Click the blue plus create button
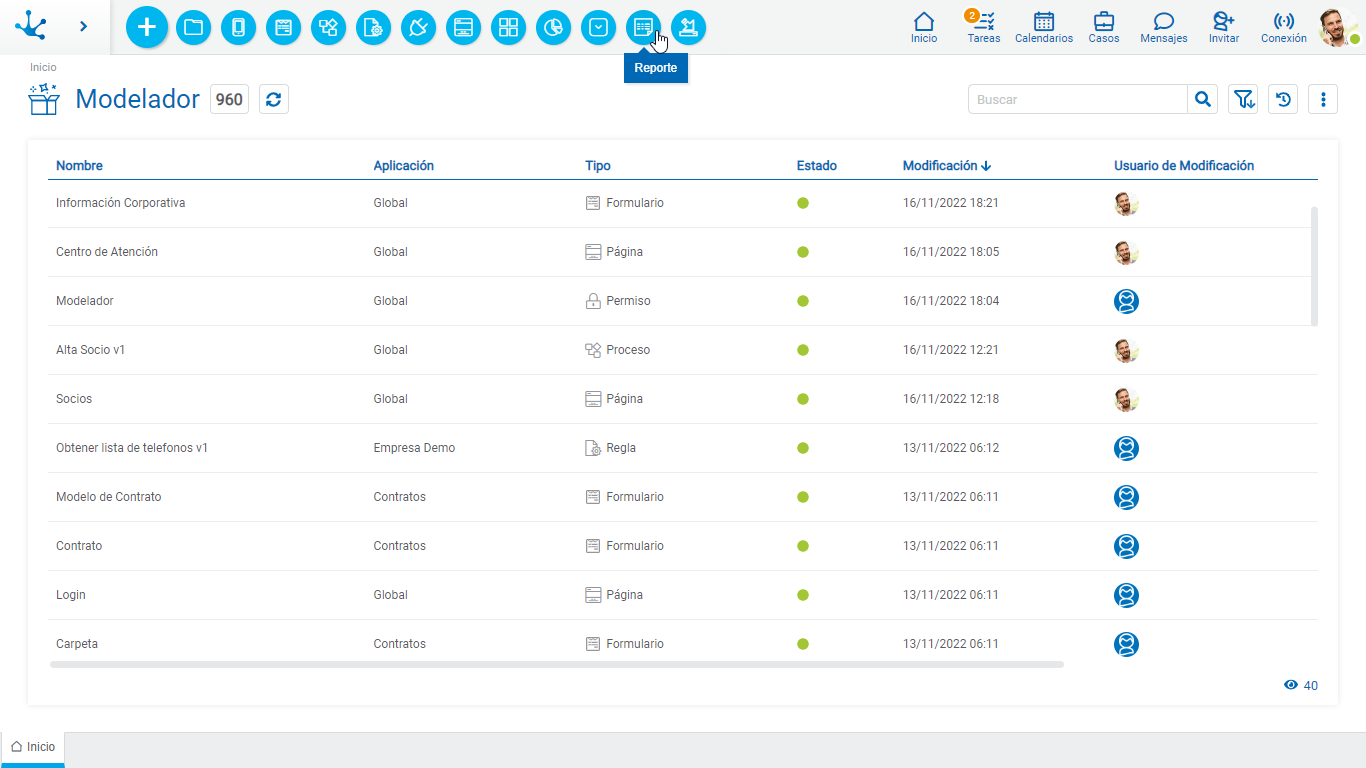 [x=147, y=27]
